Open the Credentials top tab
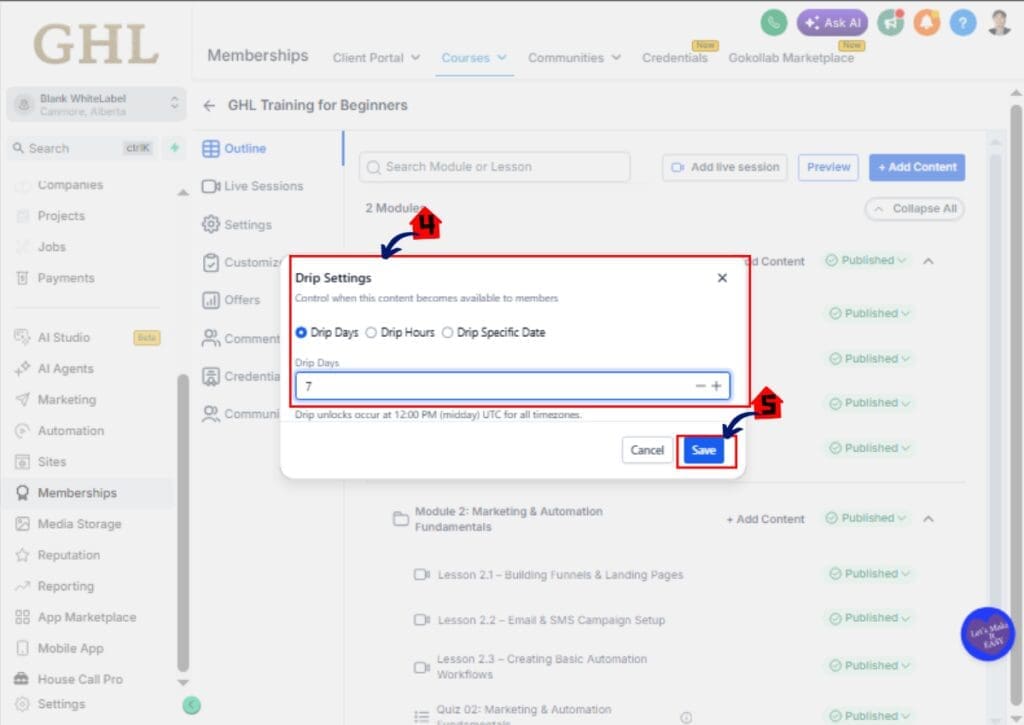Image resolution: width=1024 pixels, height=725 pixels. (x=675, y=58)
